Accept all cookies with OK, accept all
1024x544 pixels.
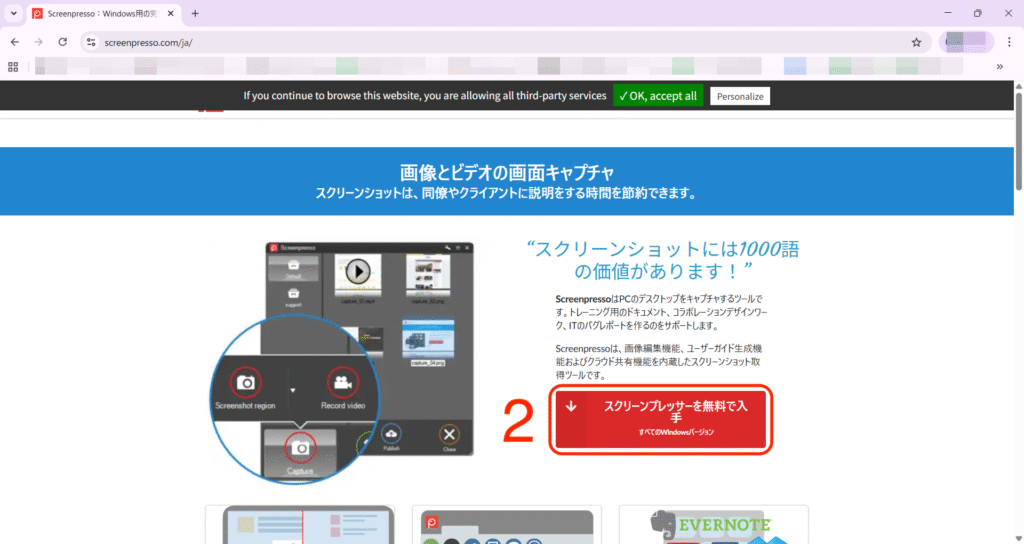tap(658, 95)
